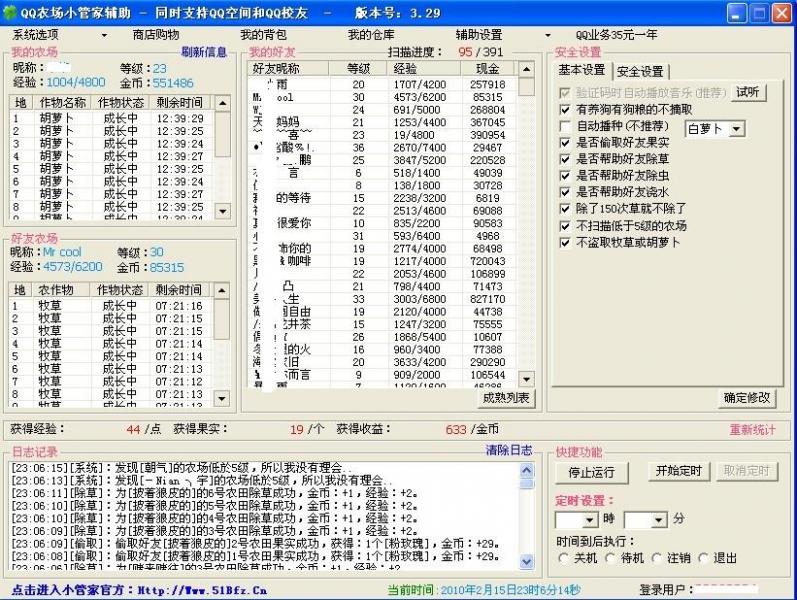Close the QQ农场小管家 window
This screenshot has height=600, width=797.
tap(781, 13)
